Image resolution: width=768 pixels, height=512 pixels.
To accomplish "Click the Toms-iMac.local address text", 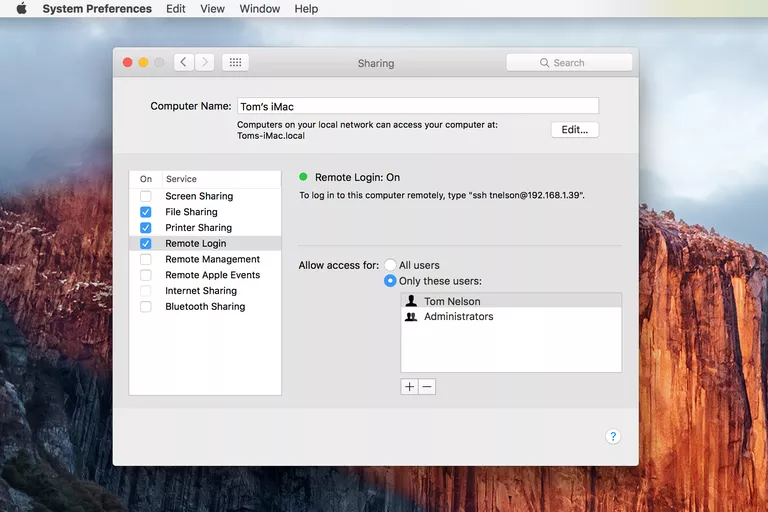I will click(271, 136).
